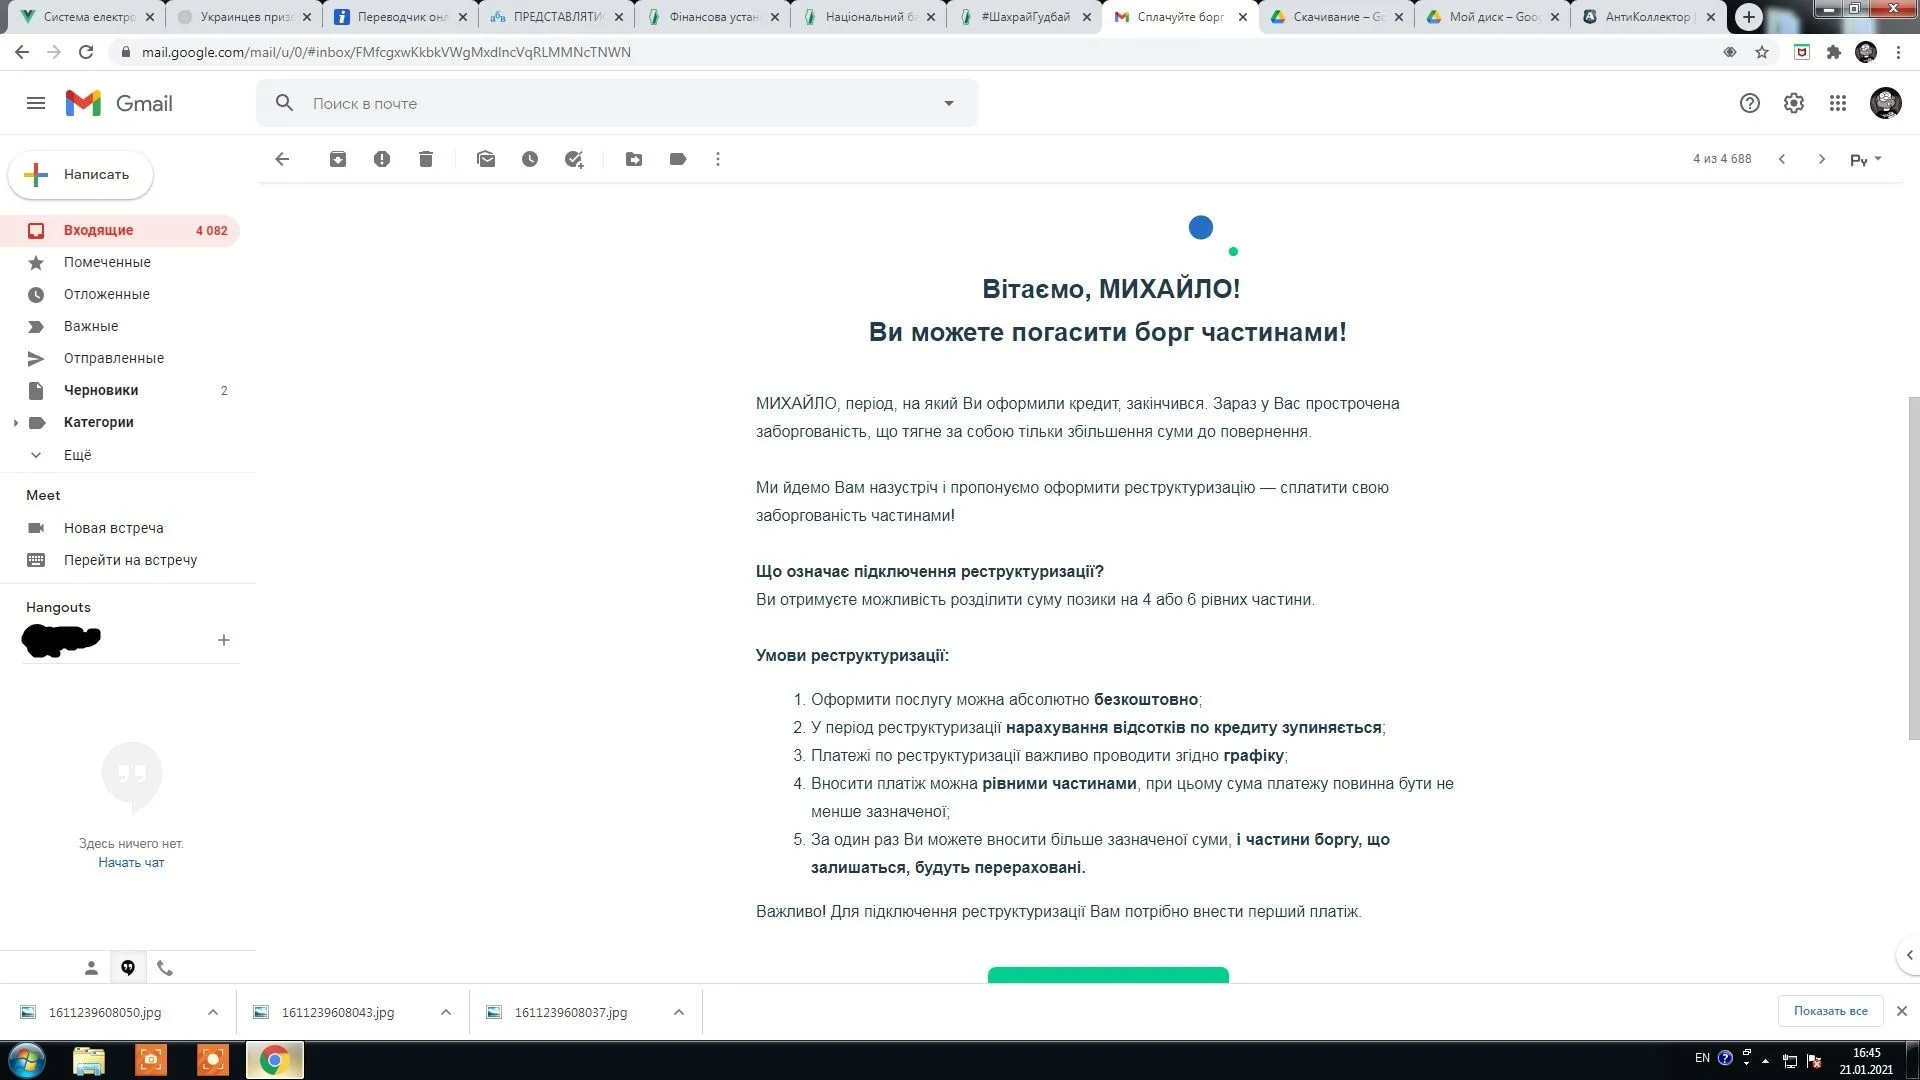Click the Написать compose button
This screenshot has height=1080, width=1920.
click(81, 175)
